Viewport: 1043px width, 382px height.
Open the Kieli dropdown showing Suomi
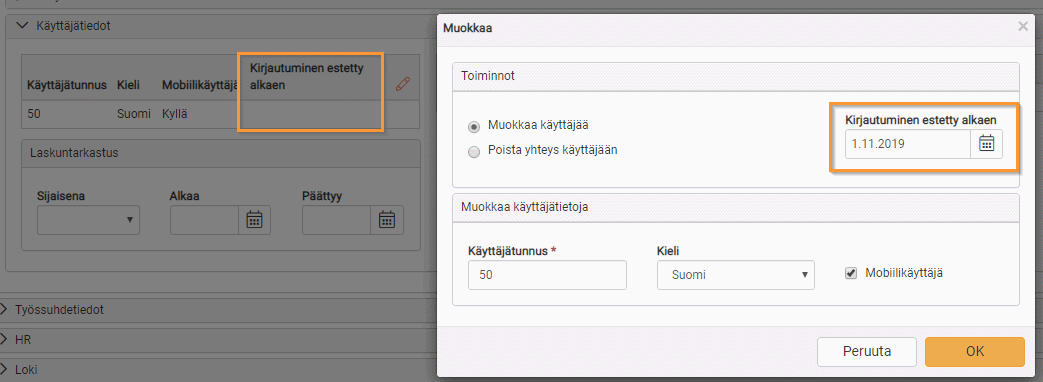pos(736,275)
